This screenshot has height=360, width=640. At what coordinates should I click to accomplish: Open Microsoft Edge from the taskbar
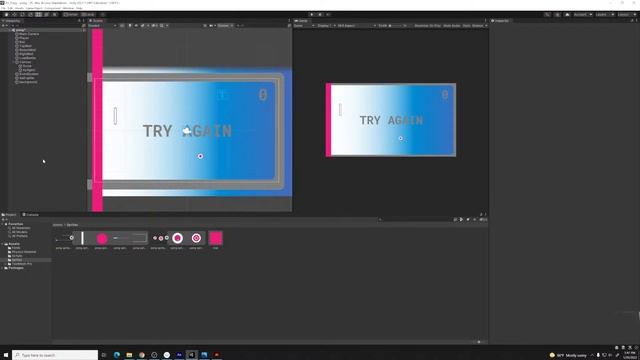tap(117, 355)
